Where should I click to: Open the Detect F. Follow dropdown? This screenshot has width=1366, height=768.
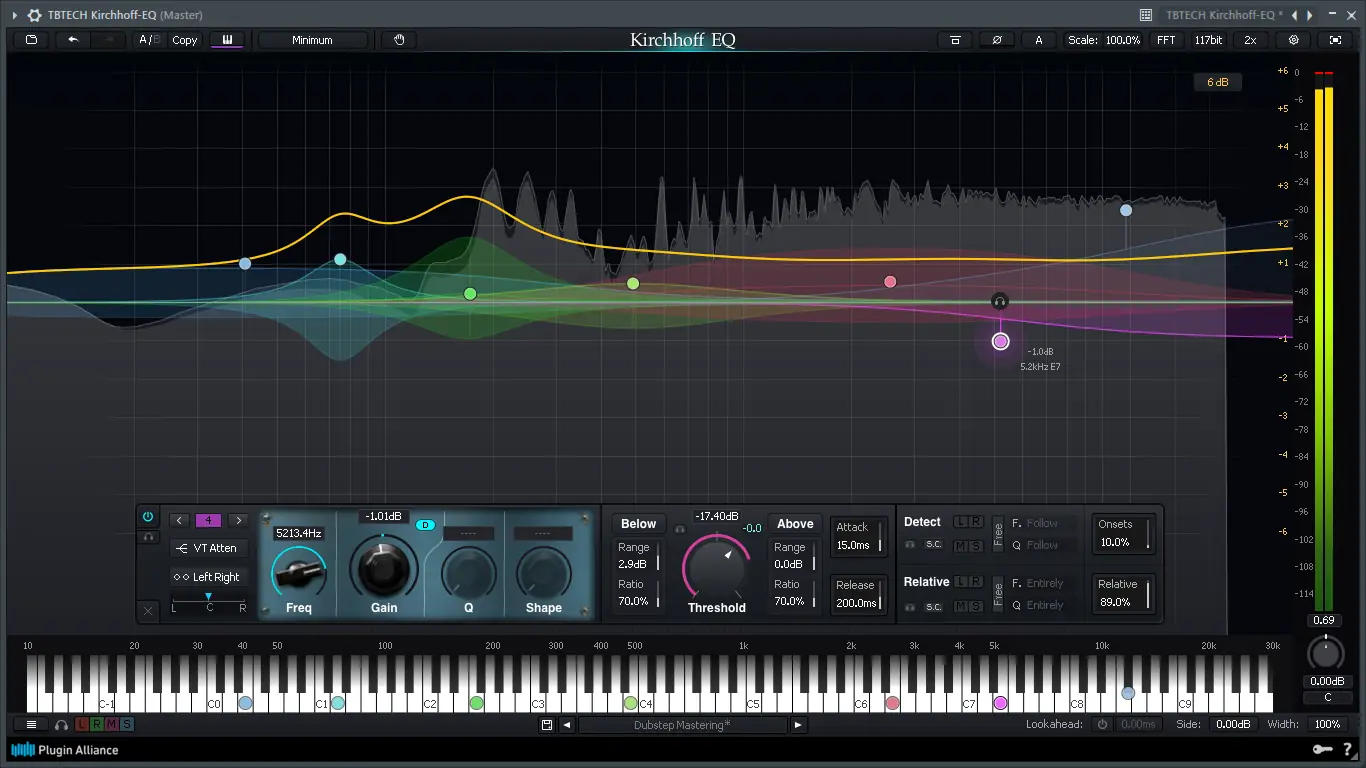pyautogui.click(x=1043, y=523)
